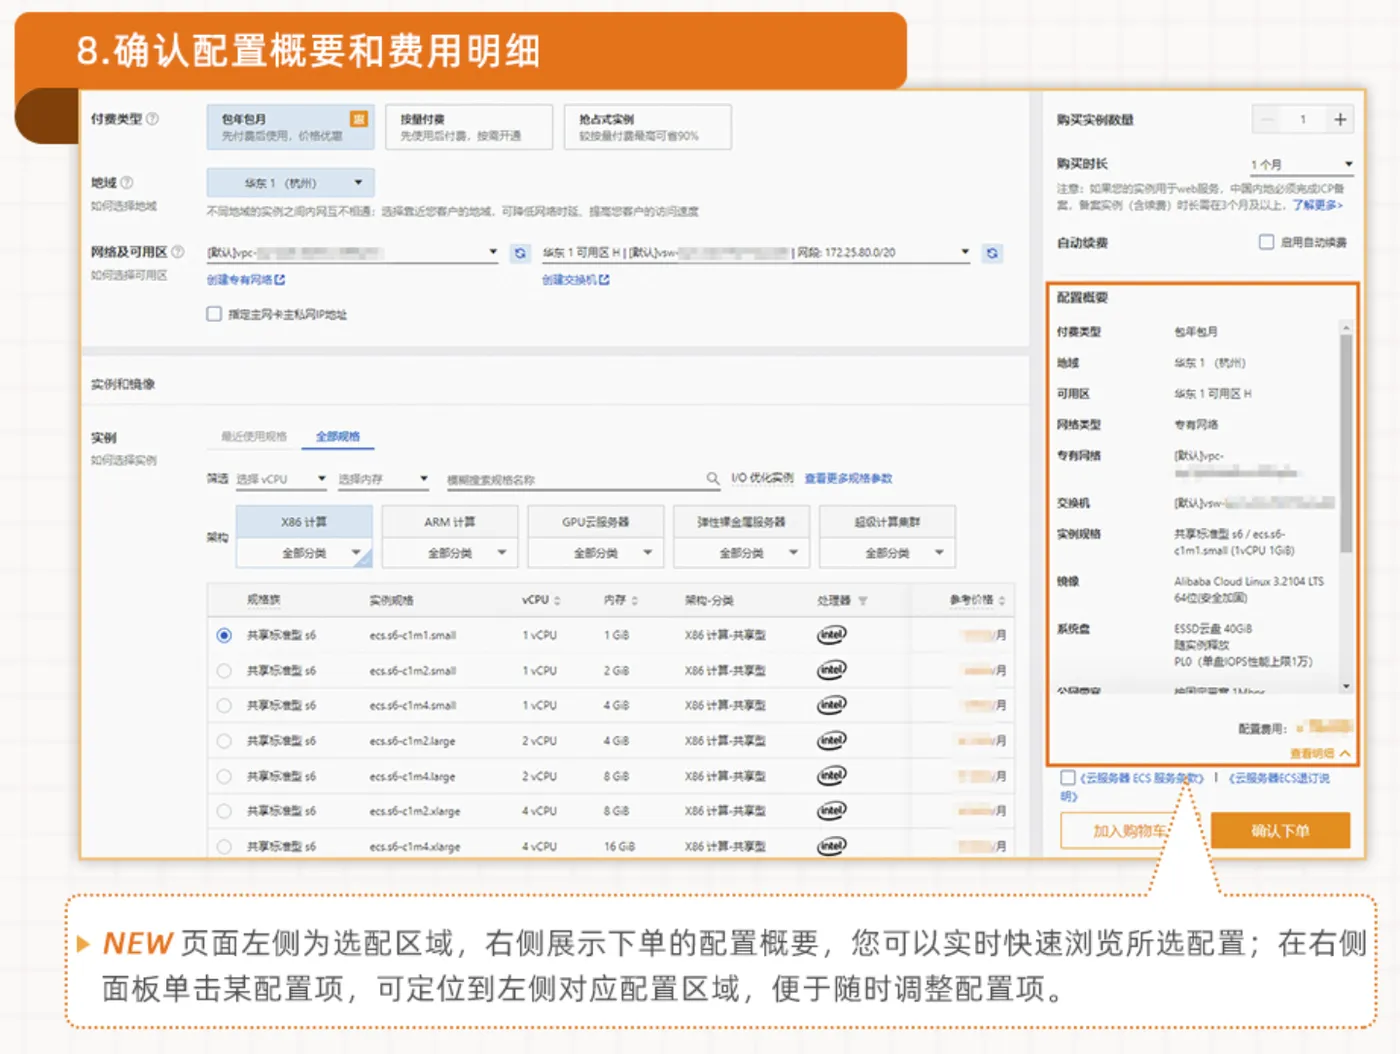Sort specs using the vCPU column arrows
Image resolution: width=1400 pixels, height=1054 pixels.
(x=557, y=599)
